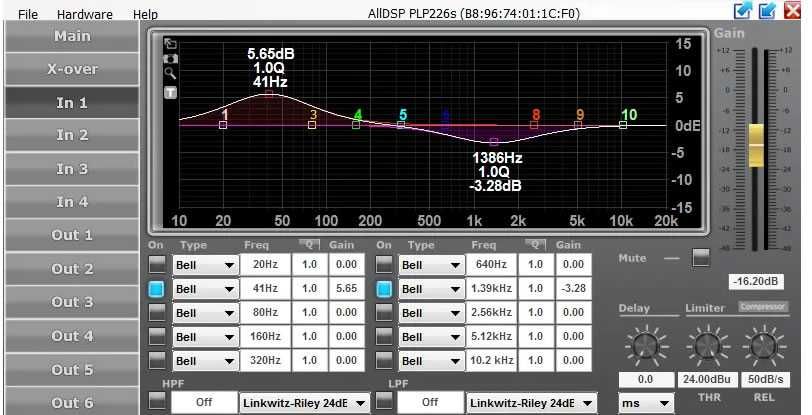Open Type dropdown for the 80Hz band

pos(205,312)
